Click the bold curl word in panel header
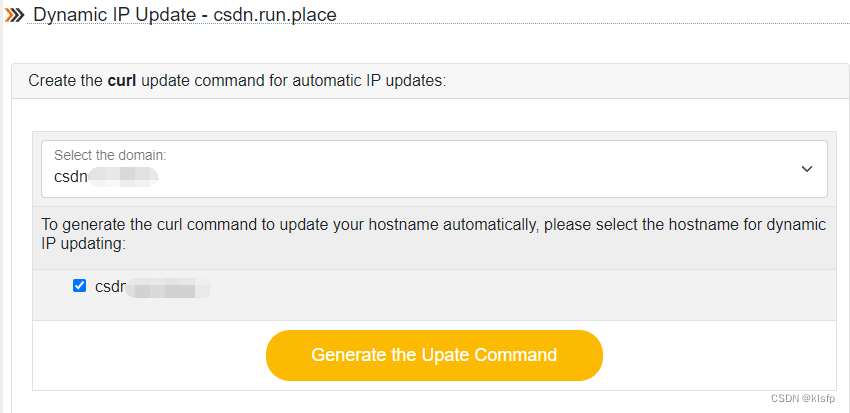This screenshot has height=413, width=850. point(122,81)
